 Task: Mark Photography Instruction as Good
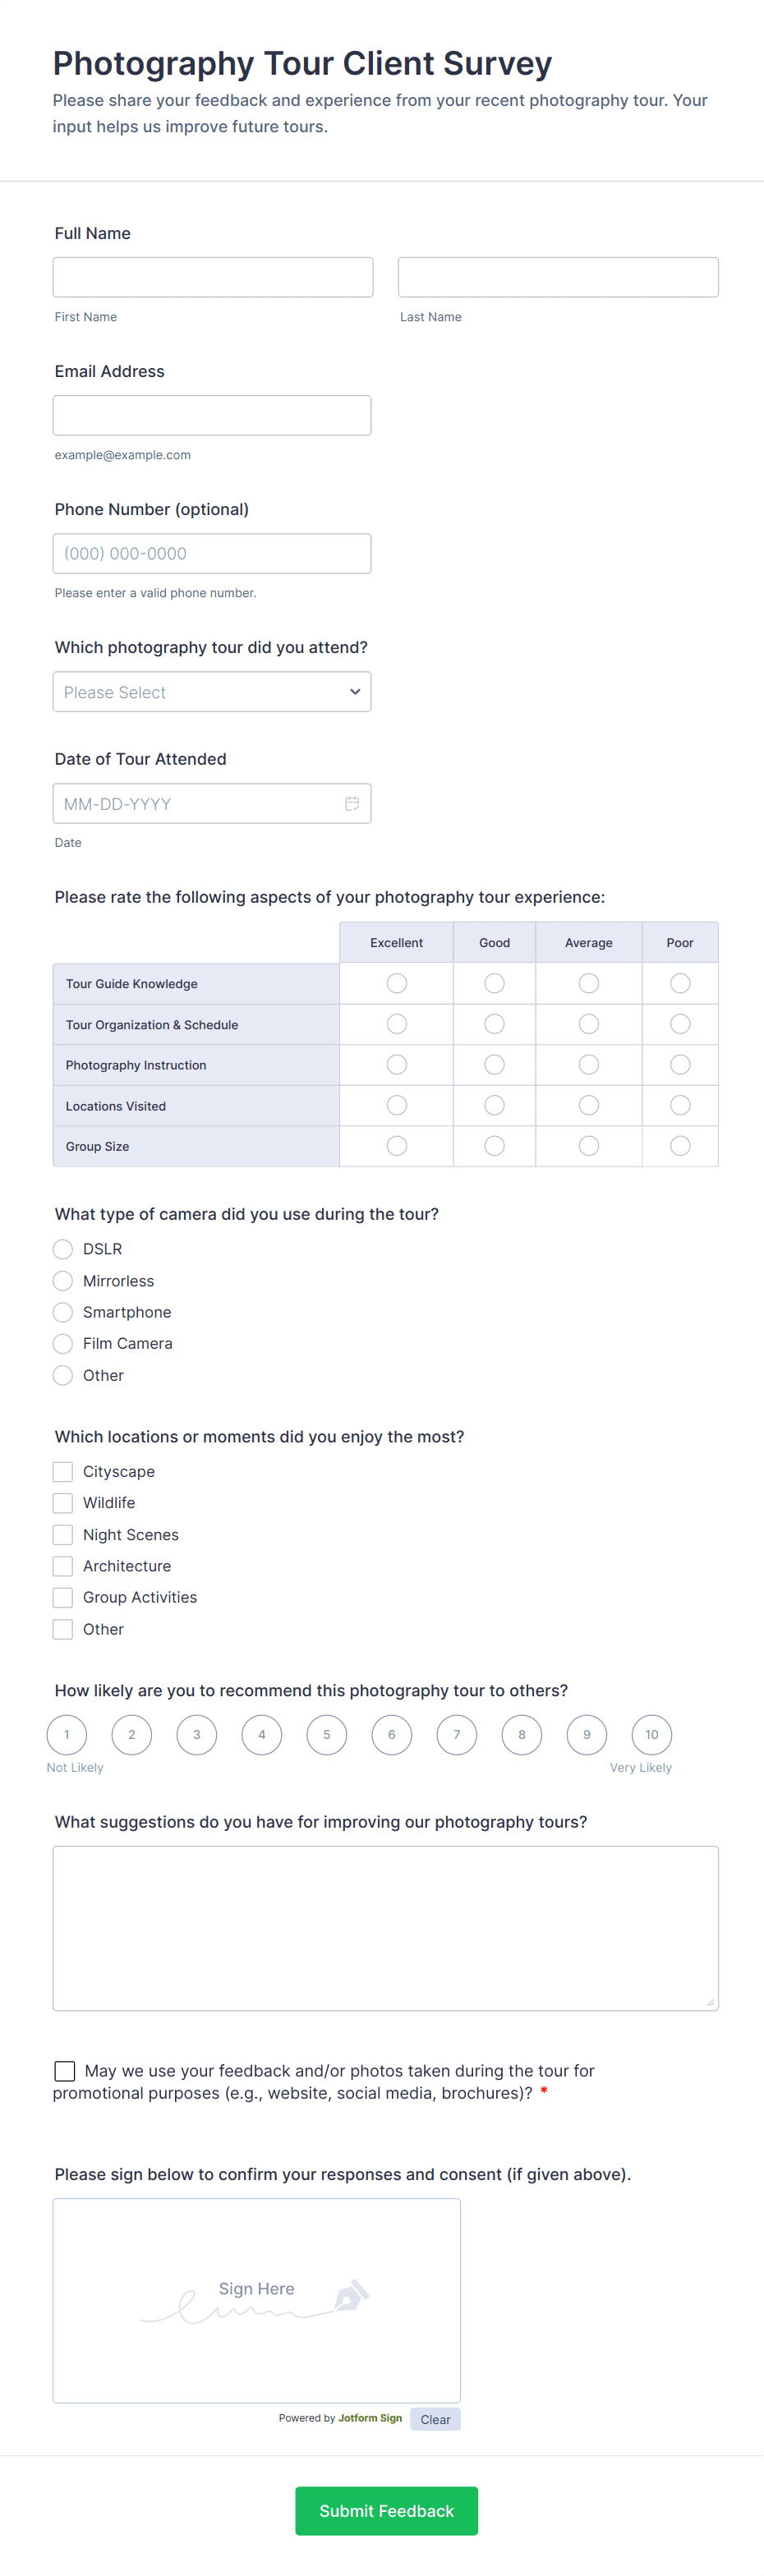click(x=494, y=1065)
